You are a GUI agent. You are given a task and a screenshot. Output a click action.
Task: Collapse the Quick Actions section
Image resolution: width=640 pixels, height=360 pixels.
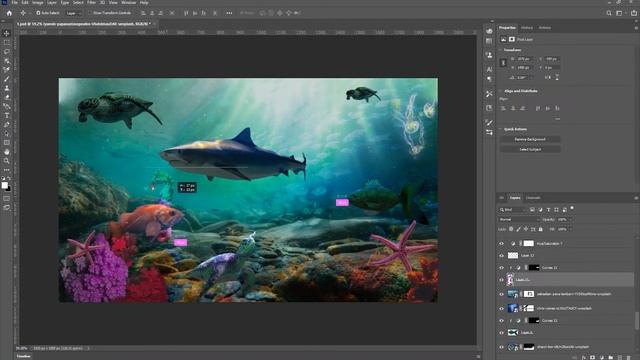(500, 129)
